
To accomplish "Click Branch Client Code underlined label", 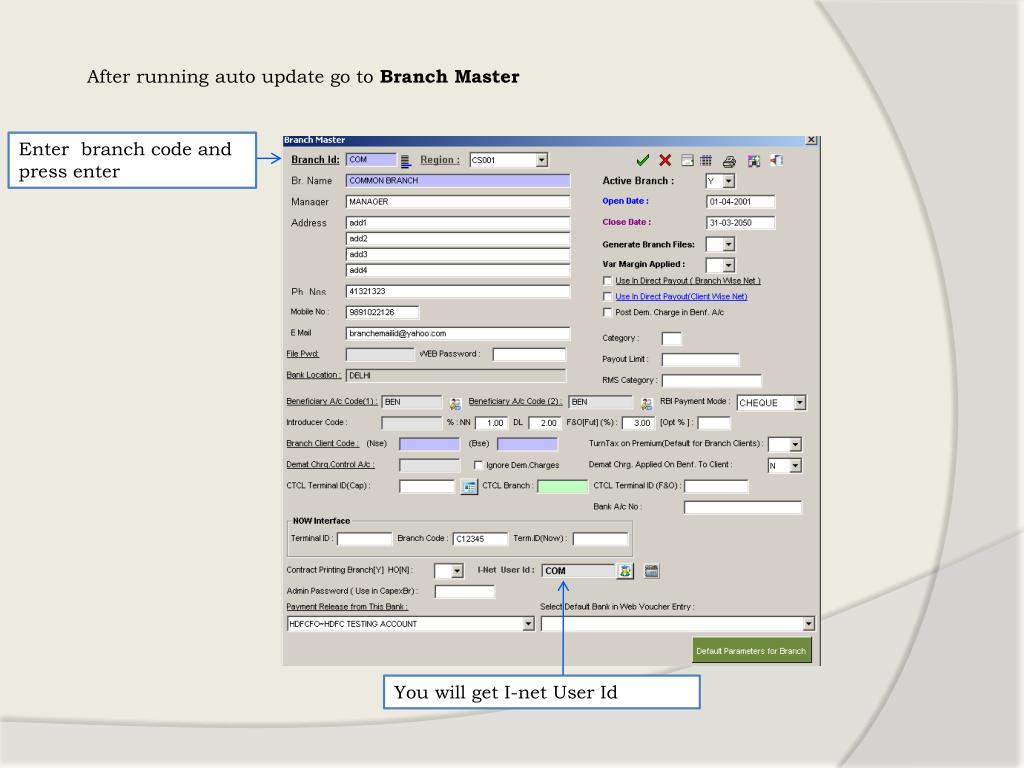I will click(x=323, y=443).
